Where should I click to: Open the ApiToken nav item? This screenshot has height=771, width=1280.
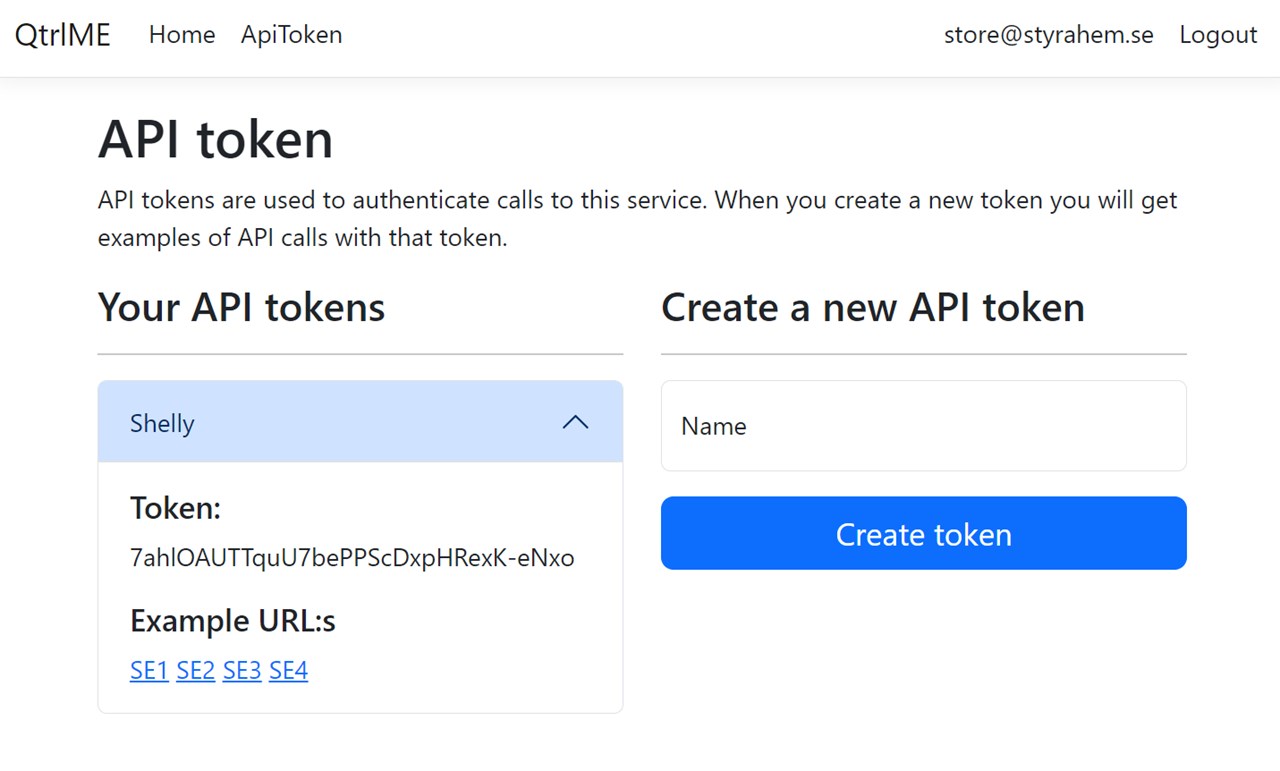click(291, 35)
